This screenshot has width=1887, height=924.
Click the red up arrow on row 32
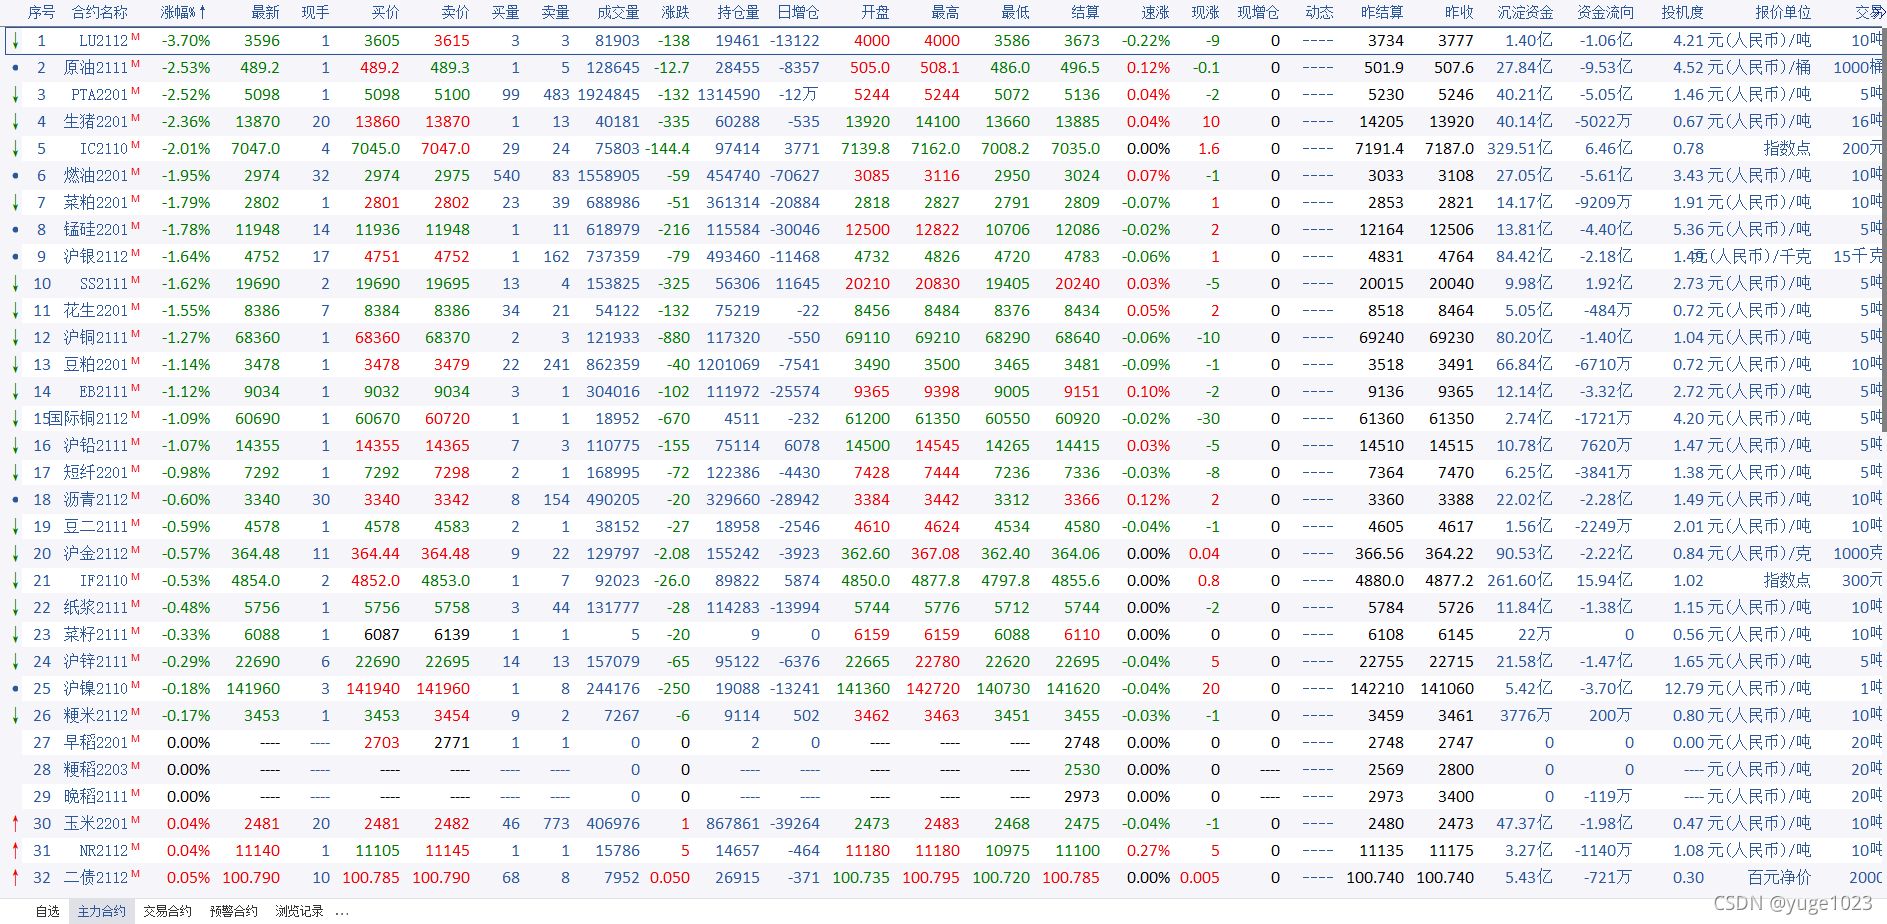coord(15,877)
